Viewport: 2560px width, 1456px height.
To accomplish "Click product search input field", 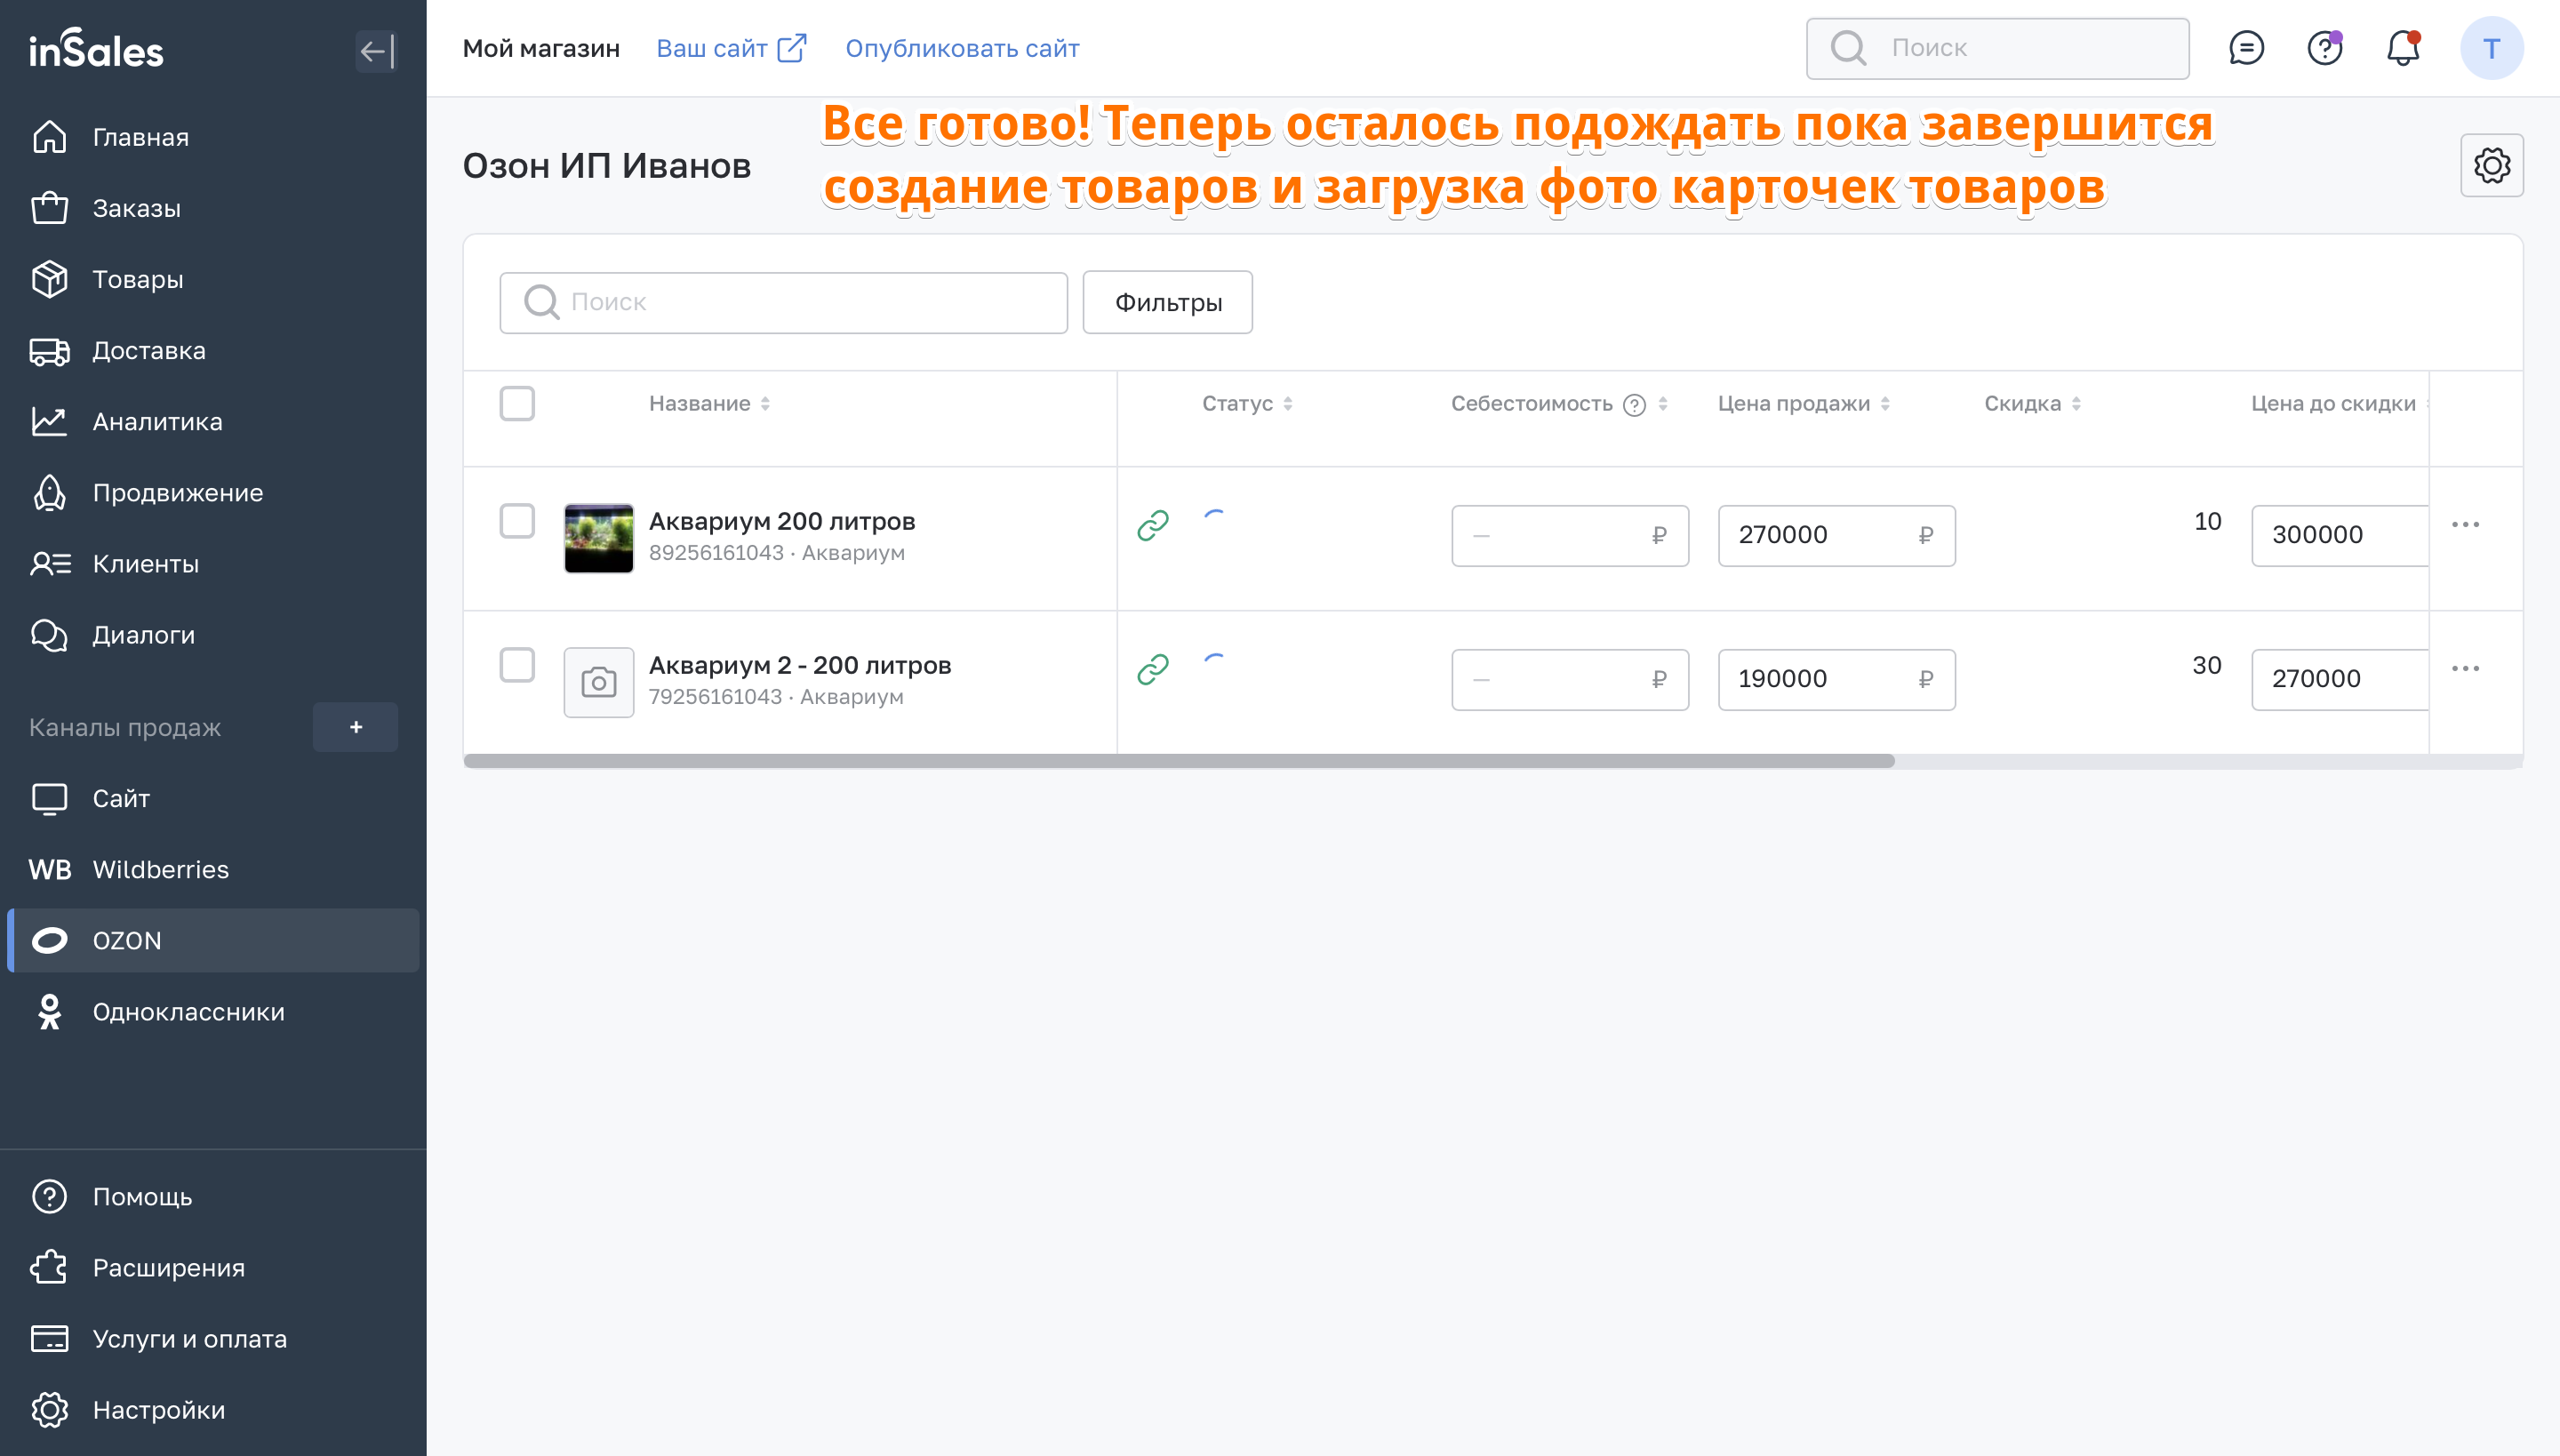I will (x=783, y=302).
